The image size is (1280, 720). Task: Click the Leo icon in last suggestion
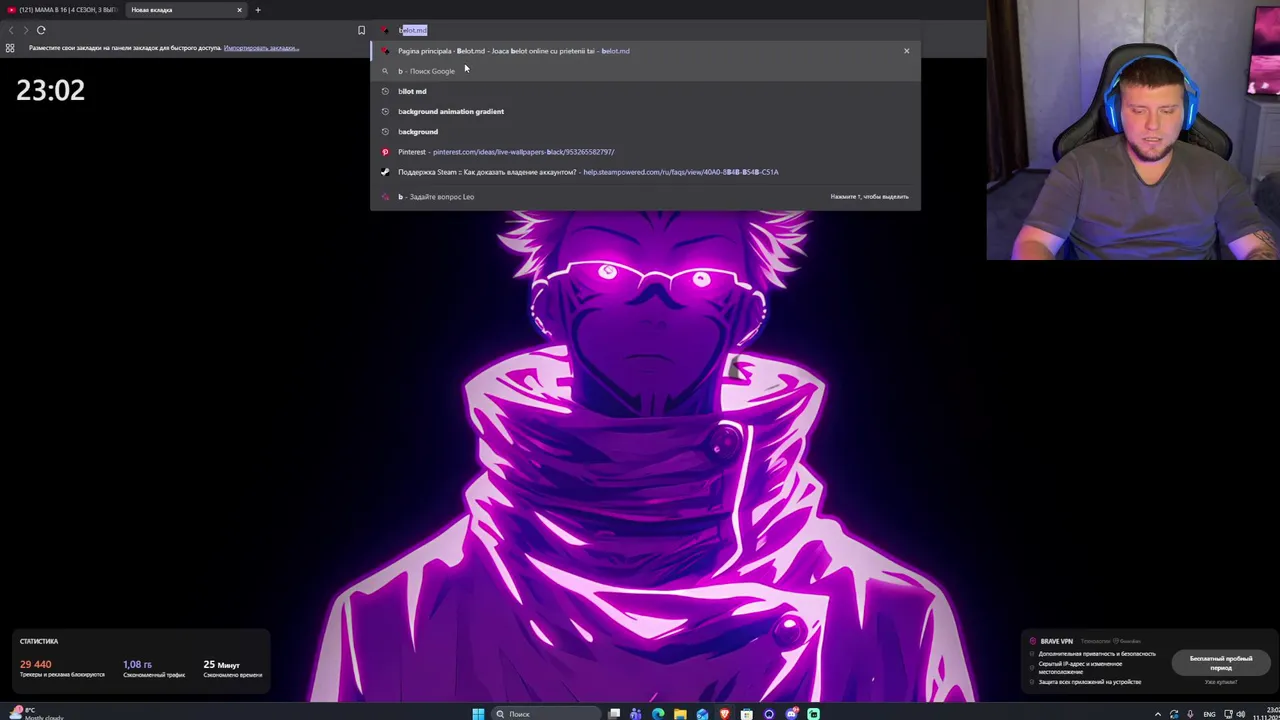coord(385,197)
